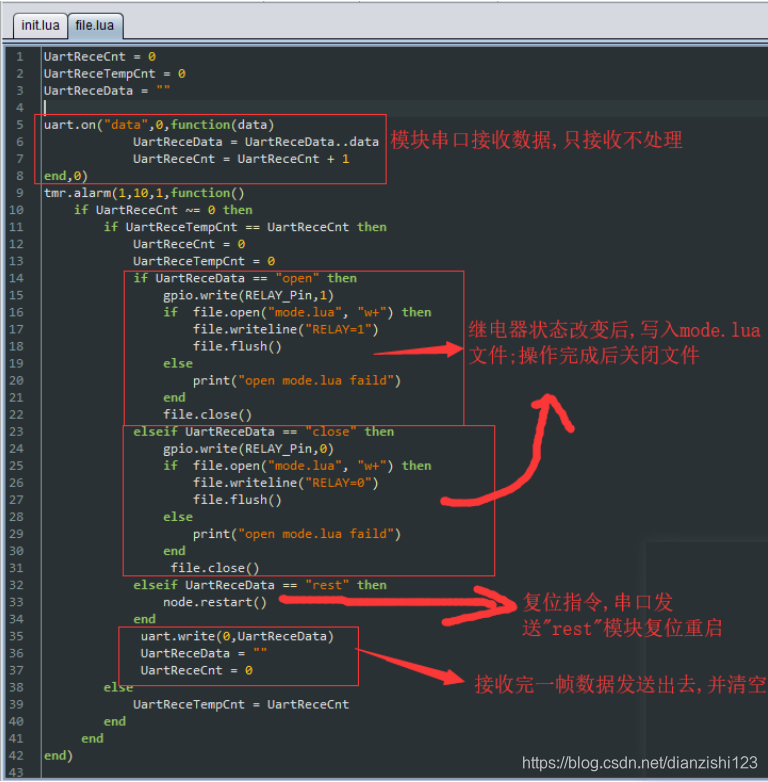Click 'gpio.write(RELAY_Pin,0)' on line 24
The width and height of the screenshot is (768, 782).
248,449
